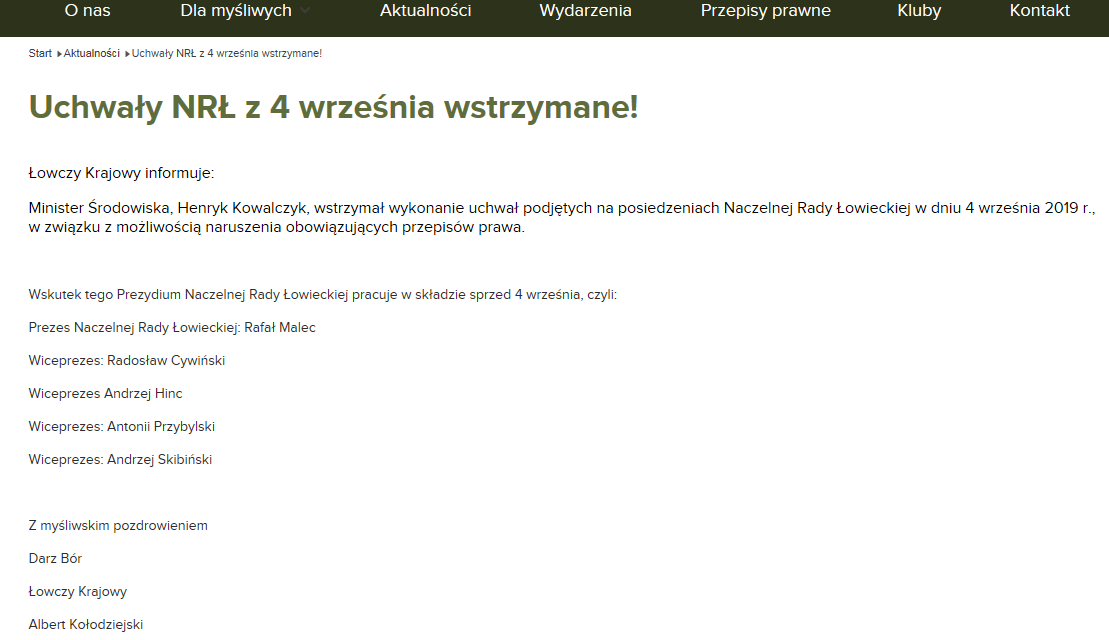The height and width of the screenshot is (640, 1109).
Task: Open the Wydarzenia page
Action: tap(585, 11)
